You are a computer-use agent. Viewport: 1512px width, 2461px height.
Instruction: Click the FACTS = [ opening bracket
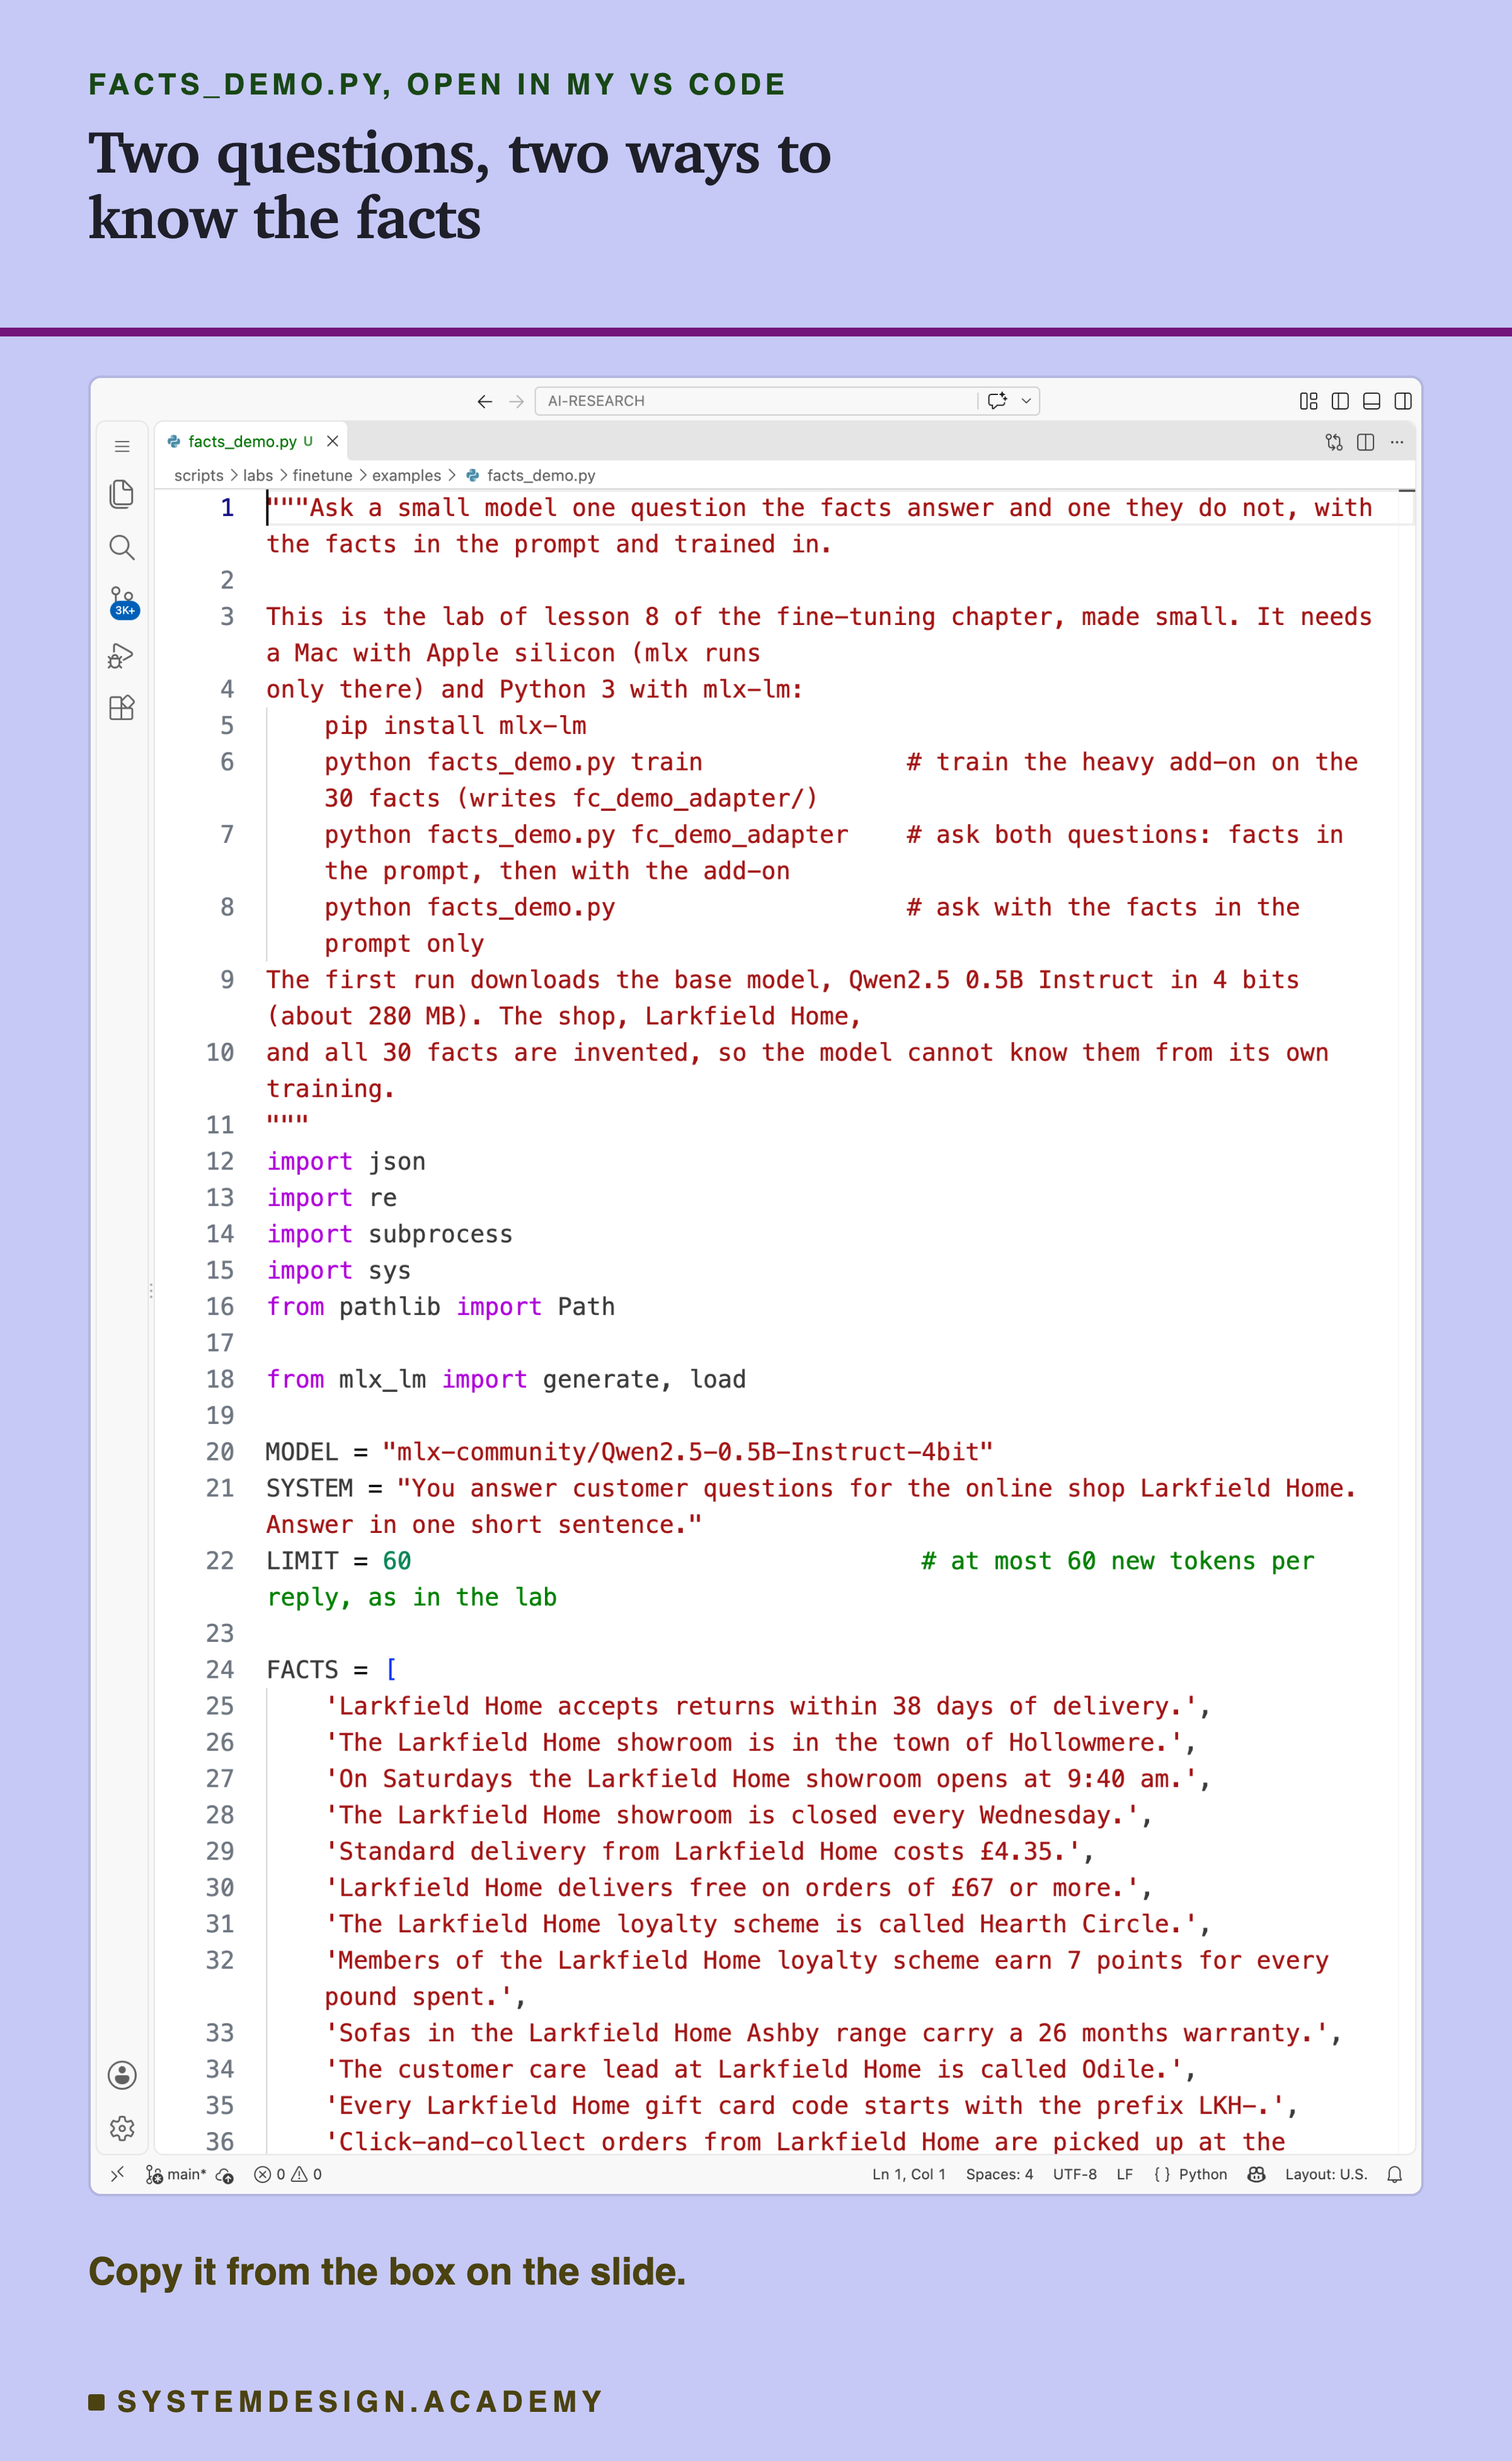click(391, 1670)
